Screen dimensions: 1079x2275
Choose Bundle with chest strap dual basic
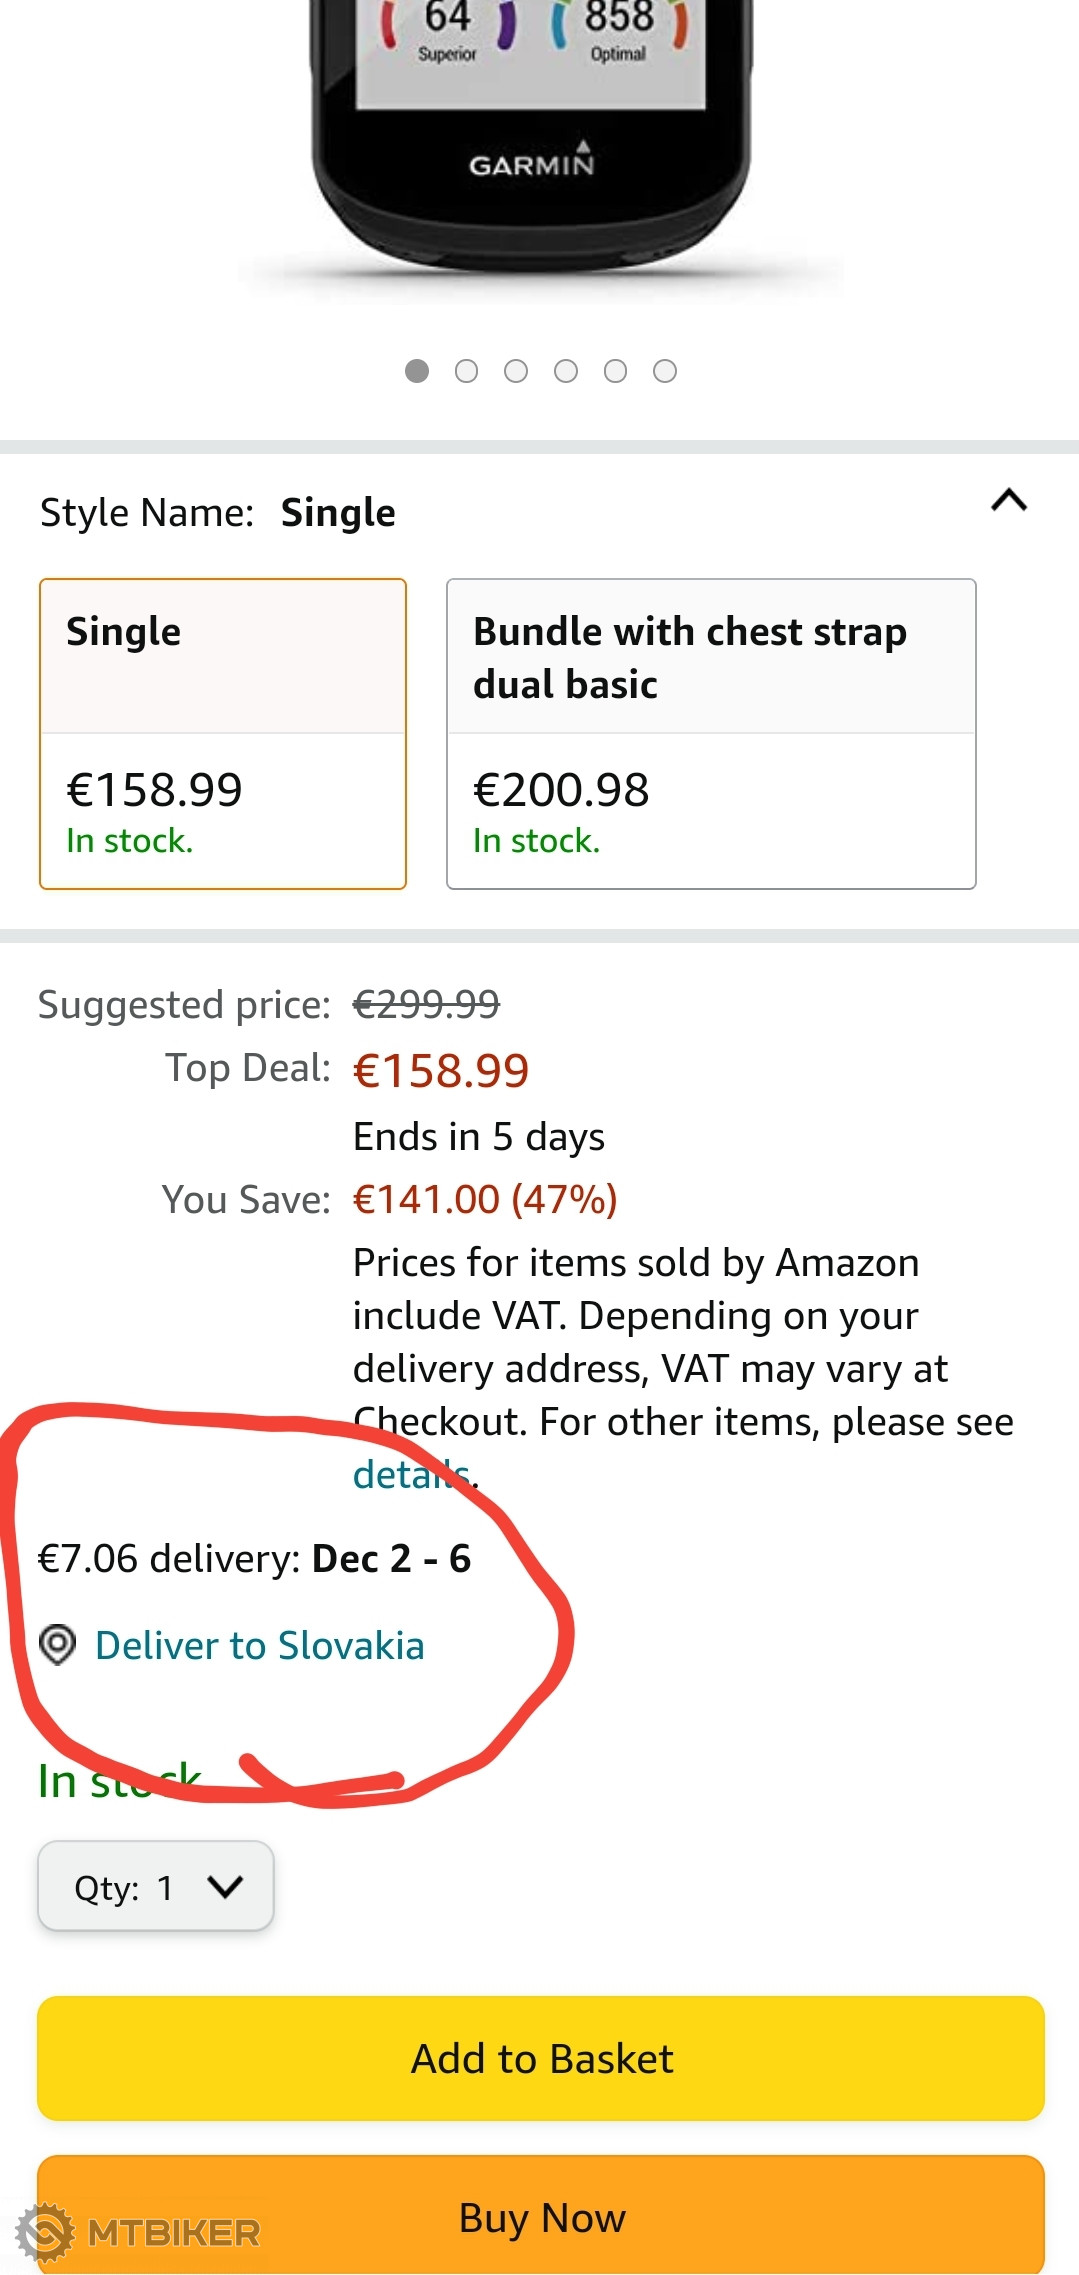coord(711,733)
